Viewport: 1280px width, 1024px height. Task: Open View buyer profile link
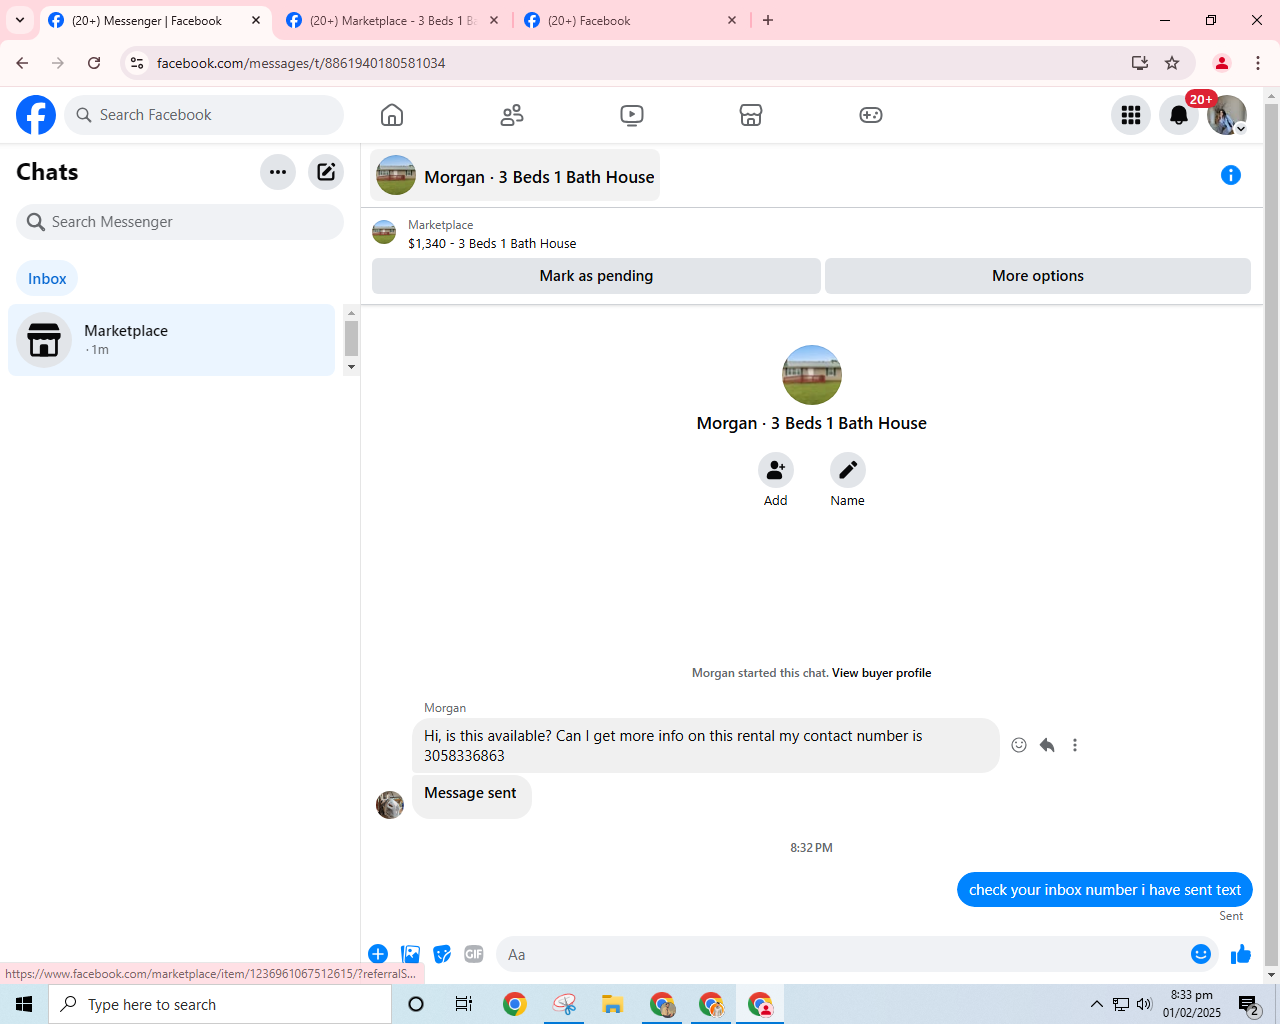click(881, 673)
